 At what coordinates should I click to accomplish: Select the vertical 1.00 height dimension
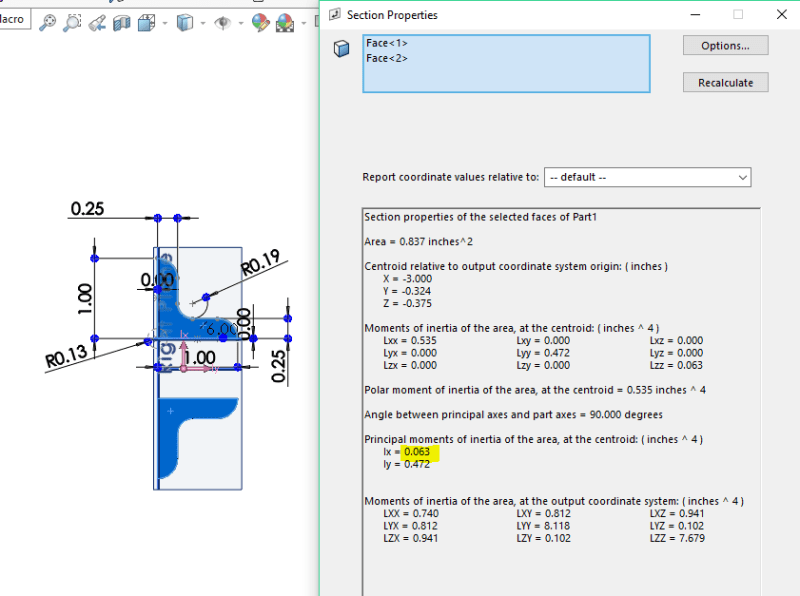(x=85, y=299)
